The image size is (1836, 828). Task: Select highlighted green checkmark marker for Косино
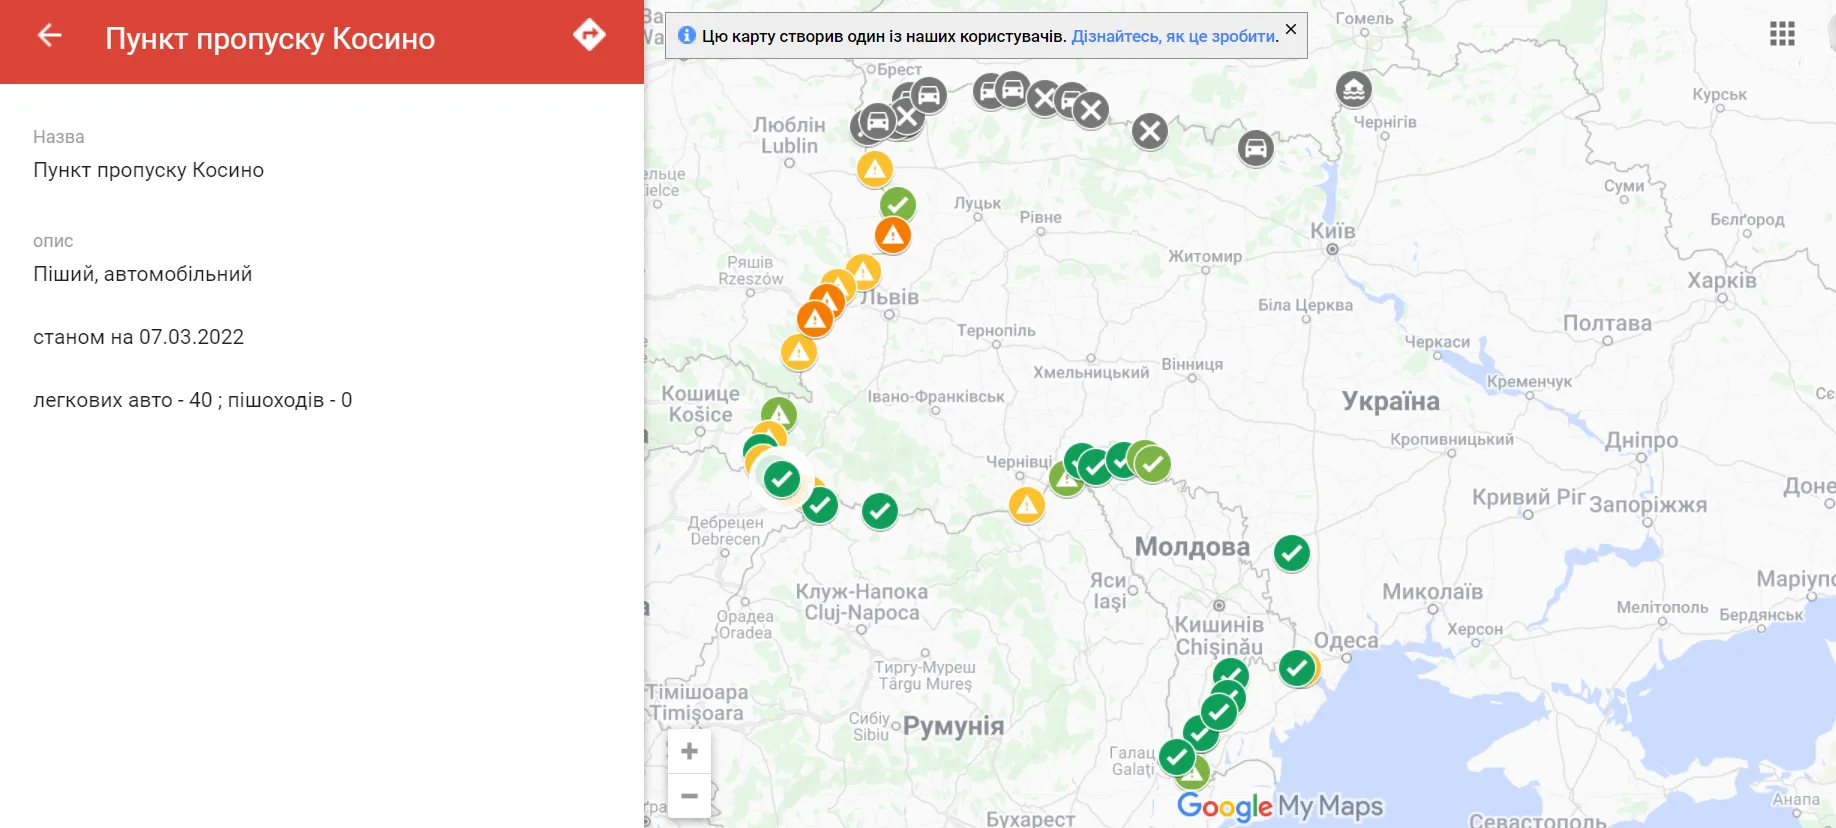[x=782, y=479]
